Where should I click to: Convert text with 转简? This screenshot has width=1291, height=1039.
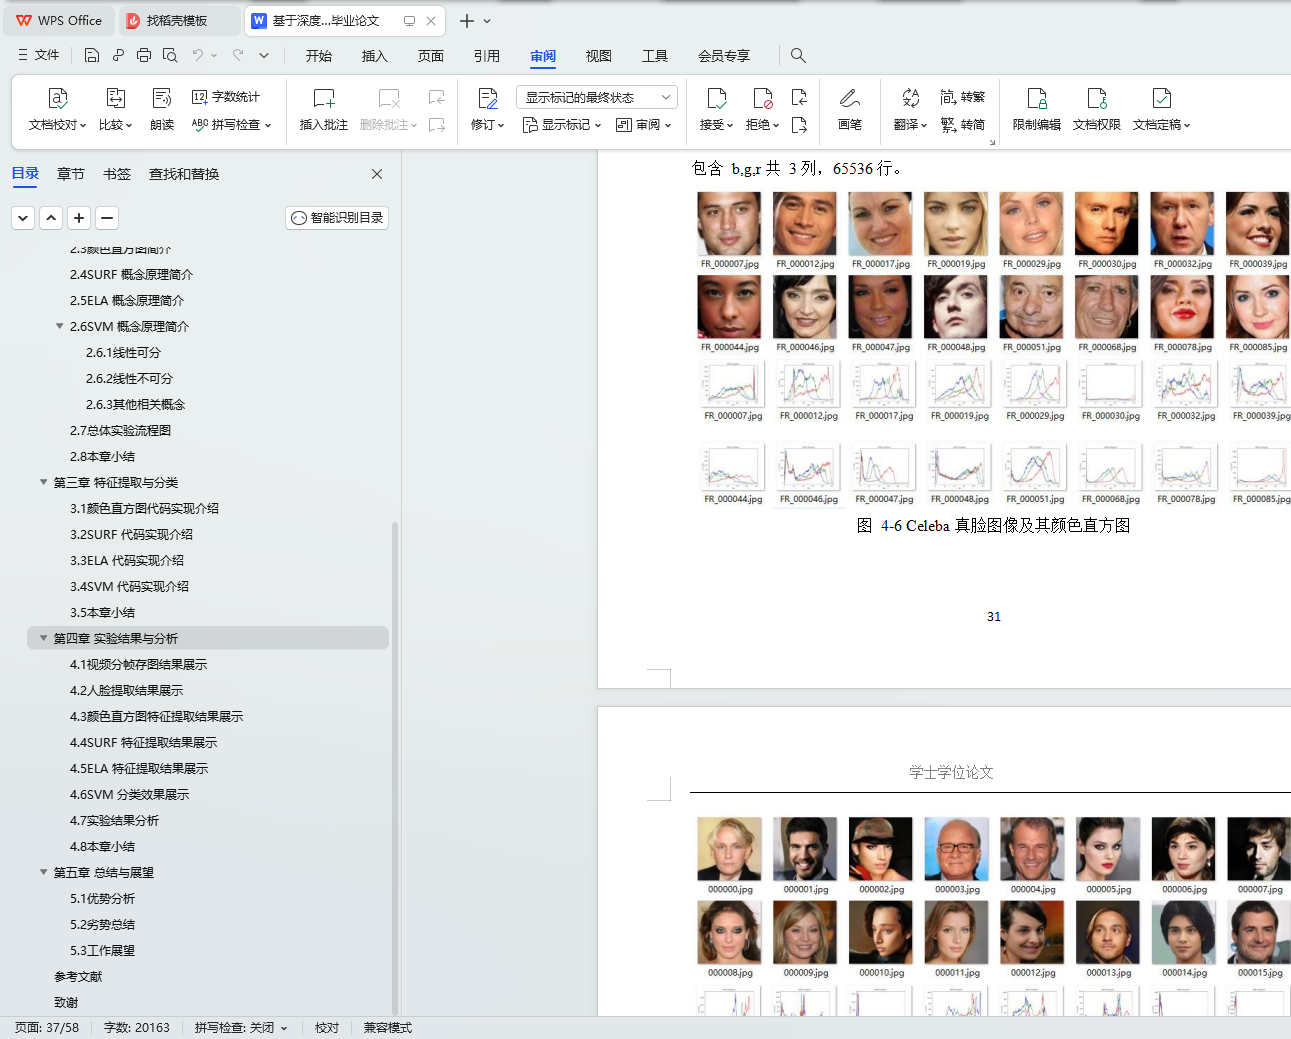pos(962,125)
